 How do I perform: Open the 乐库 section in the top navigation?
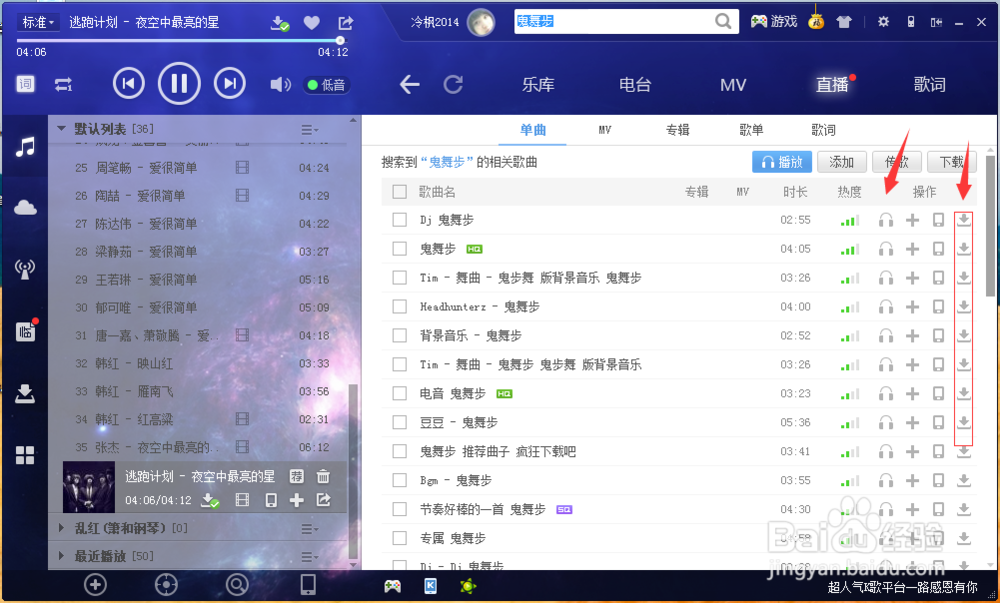pos(538,85)
